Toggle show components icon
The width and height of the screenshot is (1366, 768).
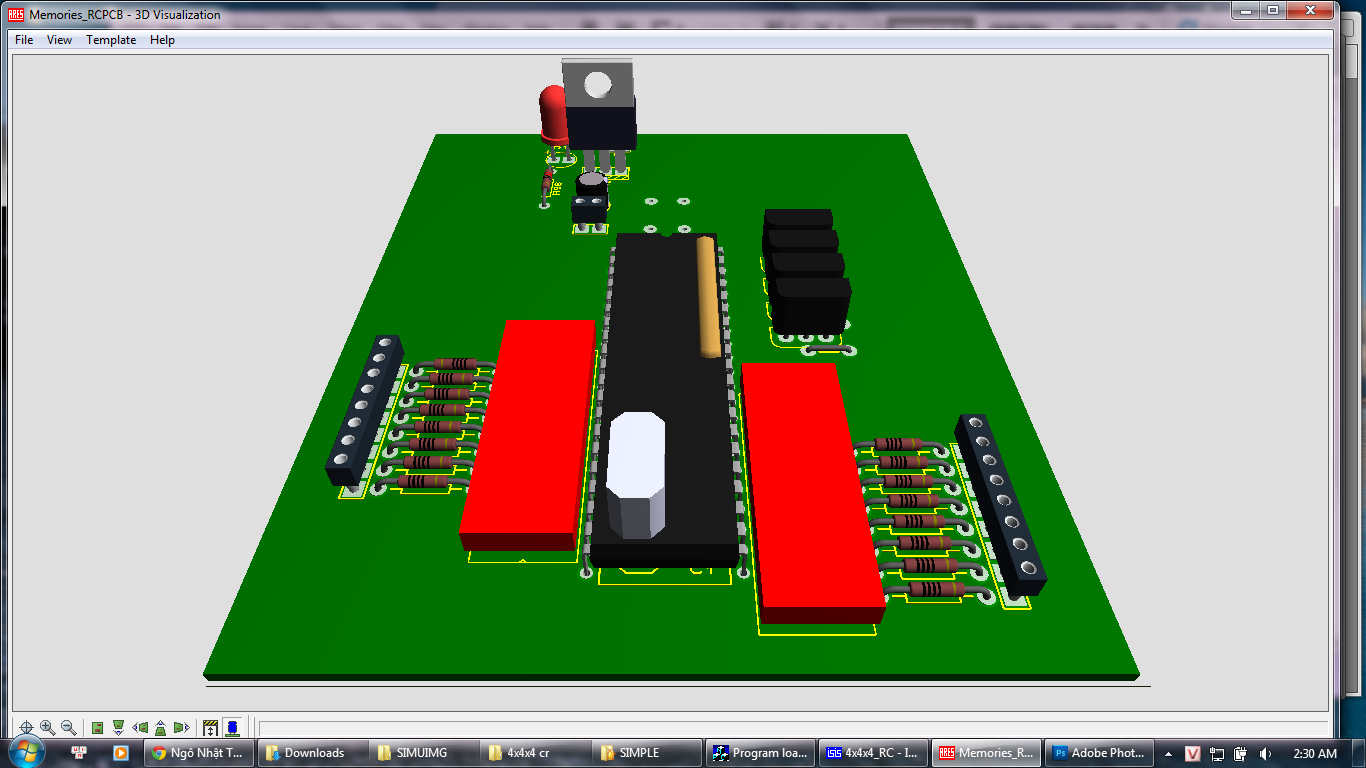pos(232,728)
